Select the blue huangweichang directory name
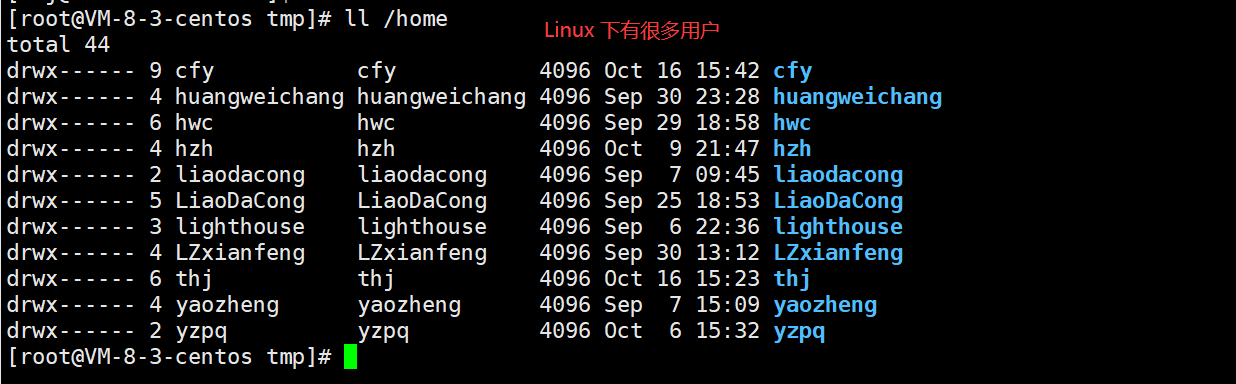 [x=857, y=97]
